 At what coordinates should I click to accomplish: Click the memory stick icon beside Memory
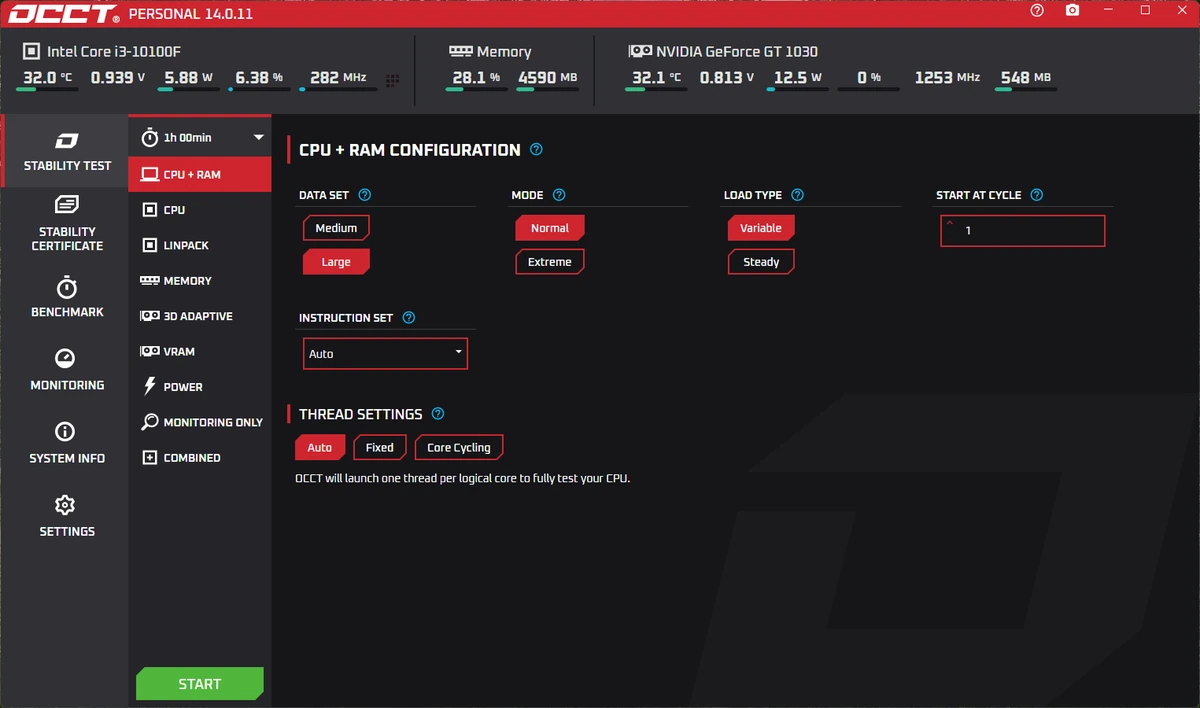point(460,51)
